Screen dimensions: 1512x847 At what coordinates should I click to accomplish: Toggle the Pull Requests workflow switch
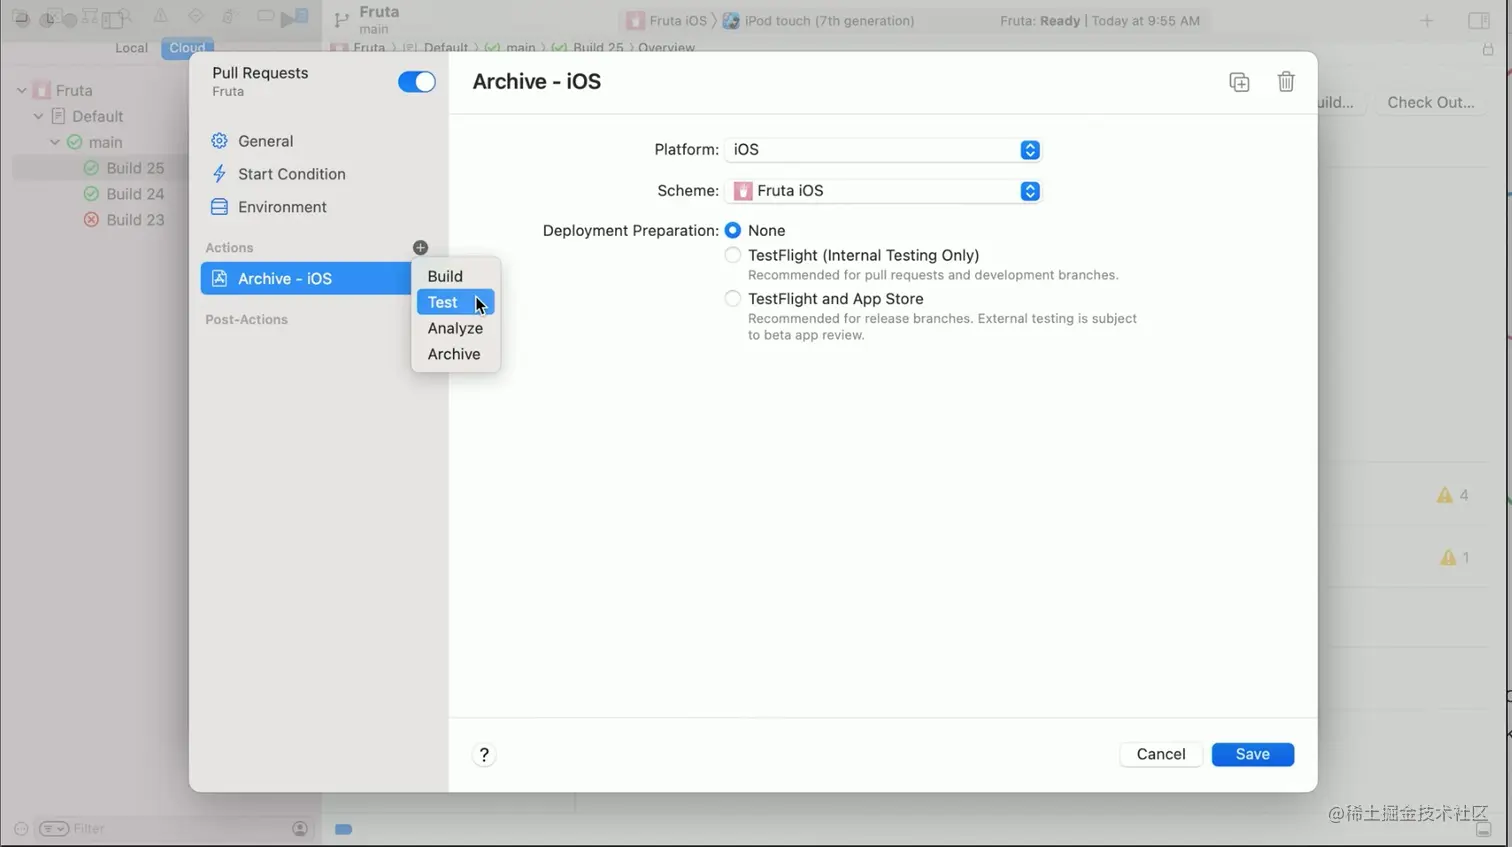417,82
